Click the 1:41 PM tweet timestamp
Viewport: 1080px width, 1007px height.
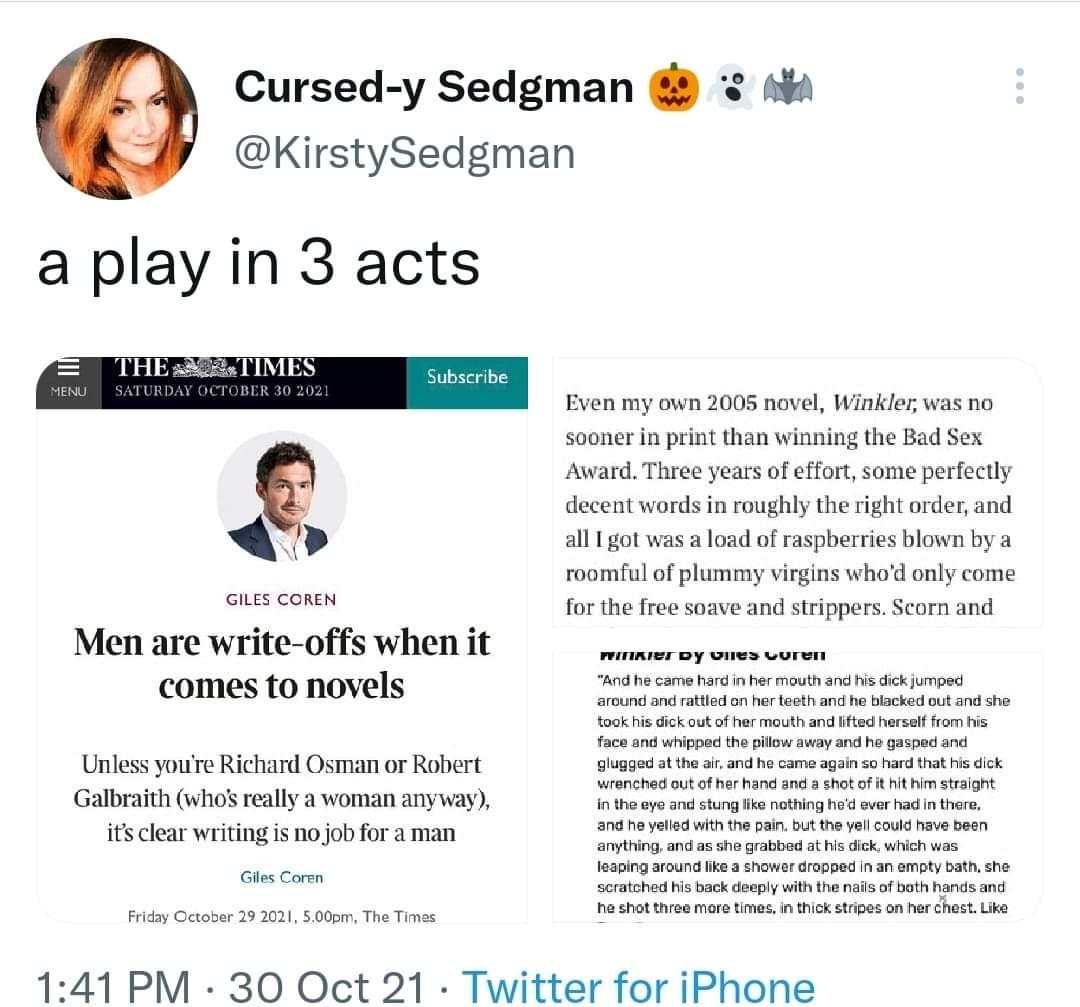tap(112, 987)
